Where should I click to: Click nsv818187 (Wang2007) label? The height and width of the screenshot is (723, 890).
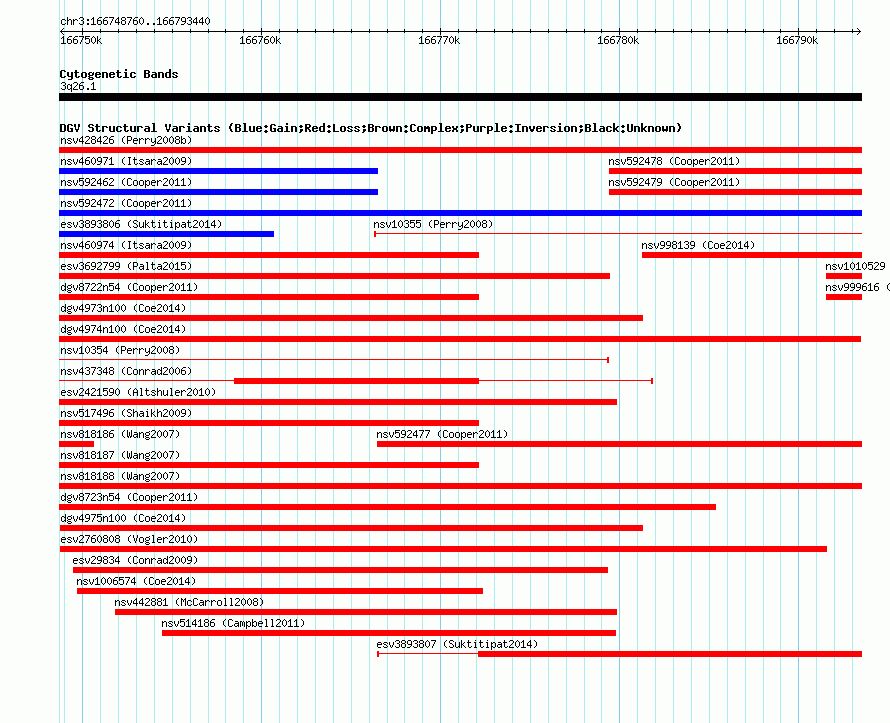120,455
